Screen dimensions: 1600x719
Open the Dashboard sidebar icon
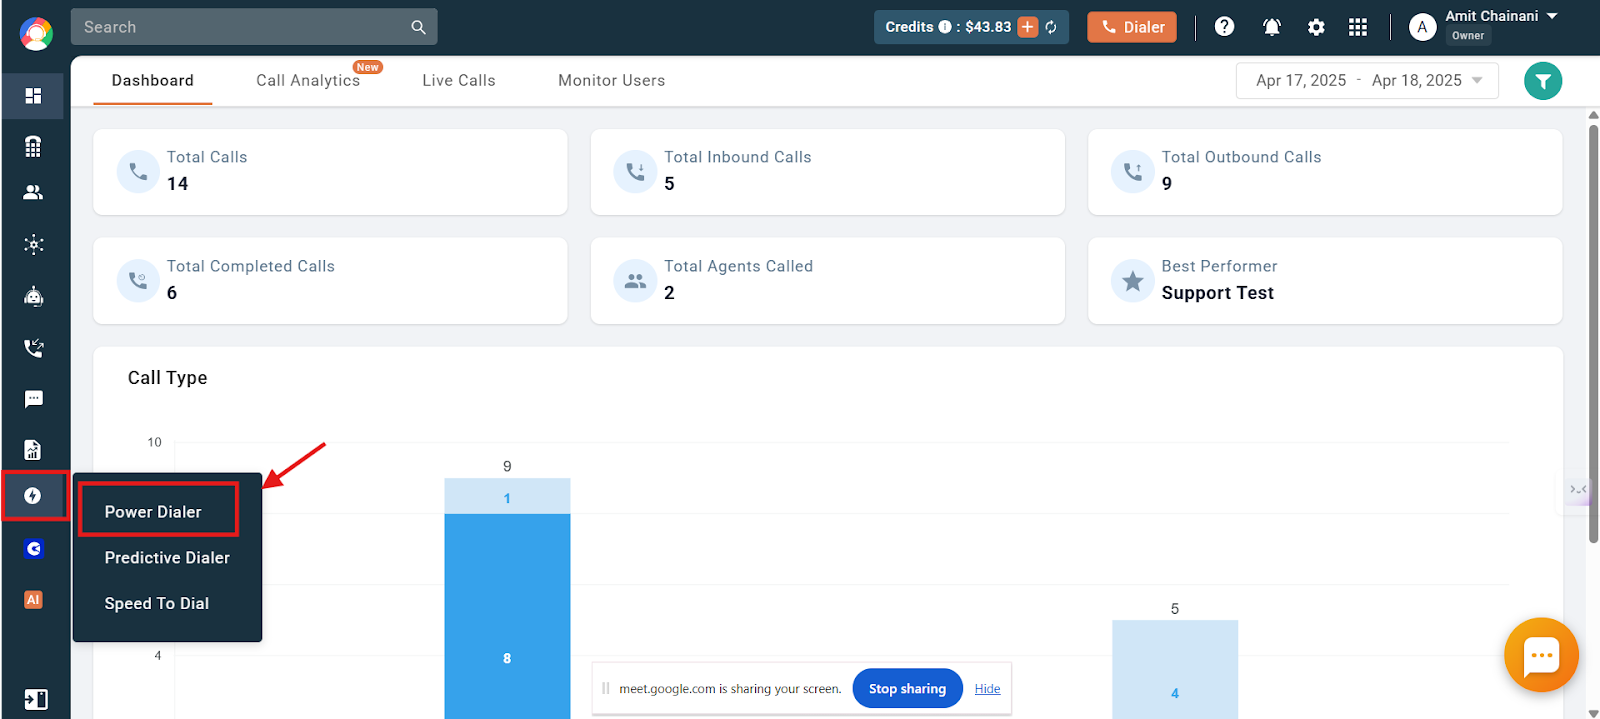pos(33,96)
